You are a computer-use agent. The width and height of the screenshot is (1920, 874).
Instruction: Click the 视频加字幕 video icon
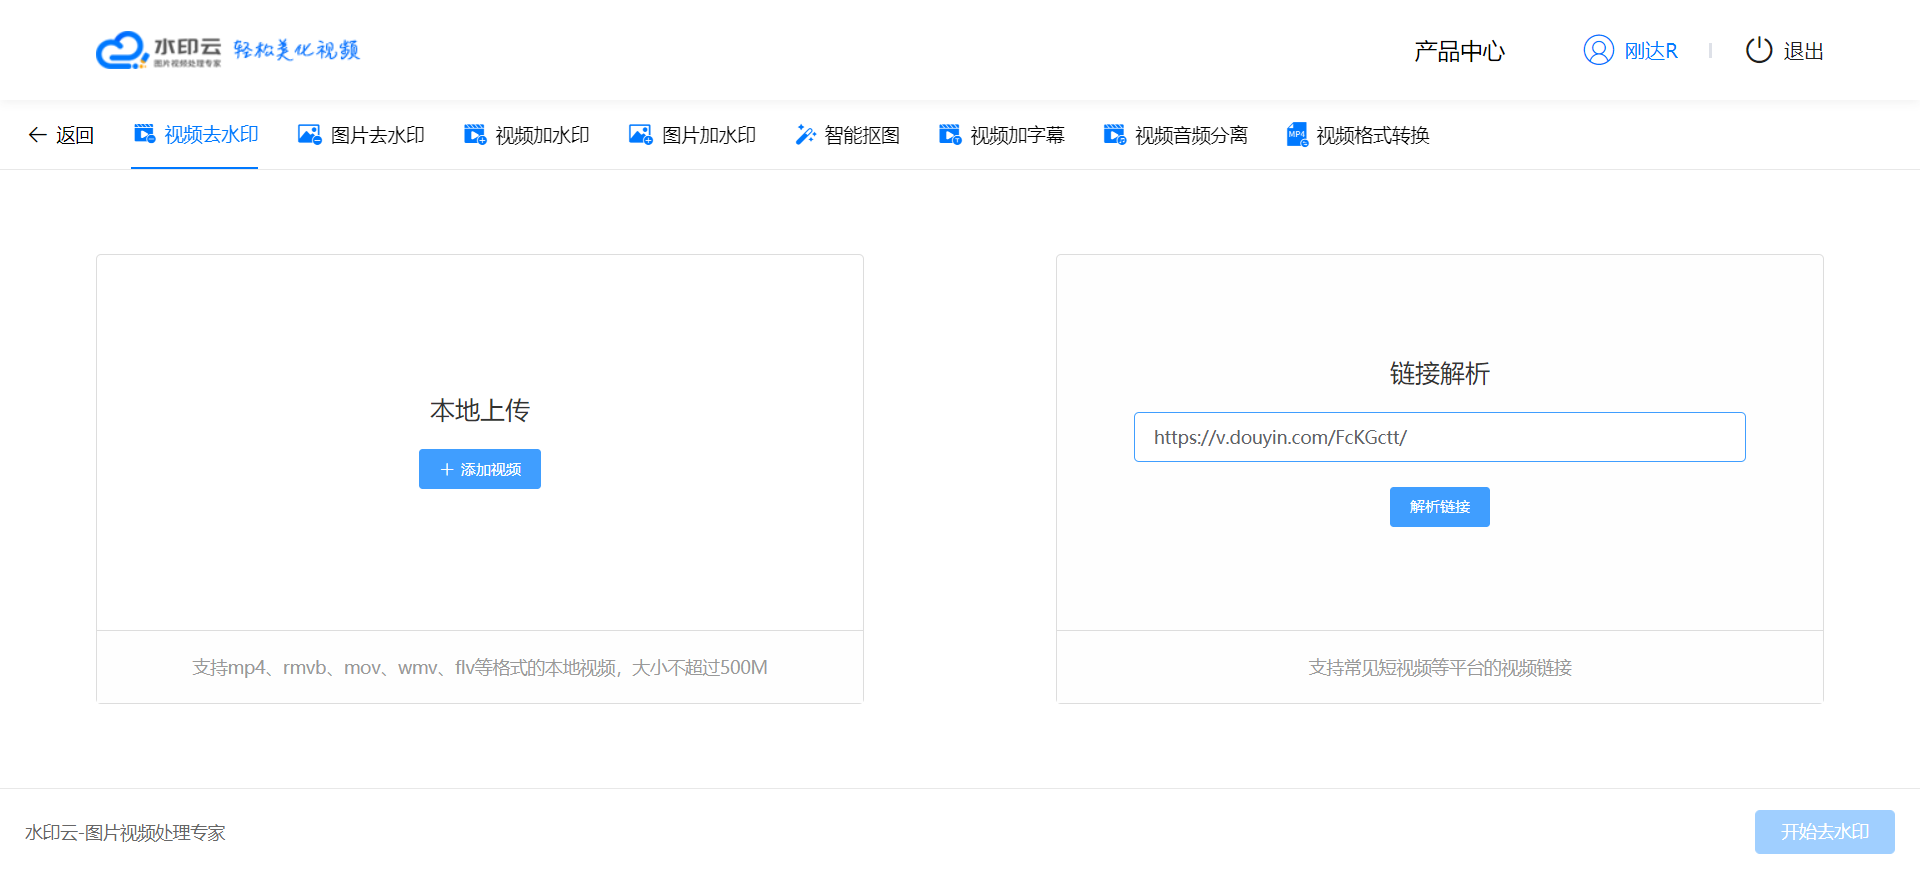[950, 134]
